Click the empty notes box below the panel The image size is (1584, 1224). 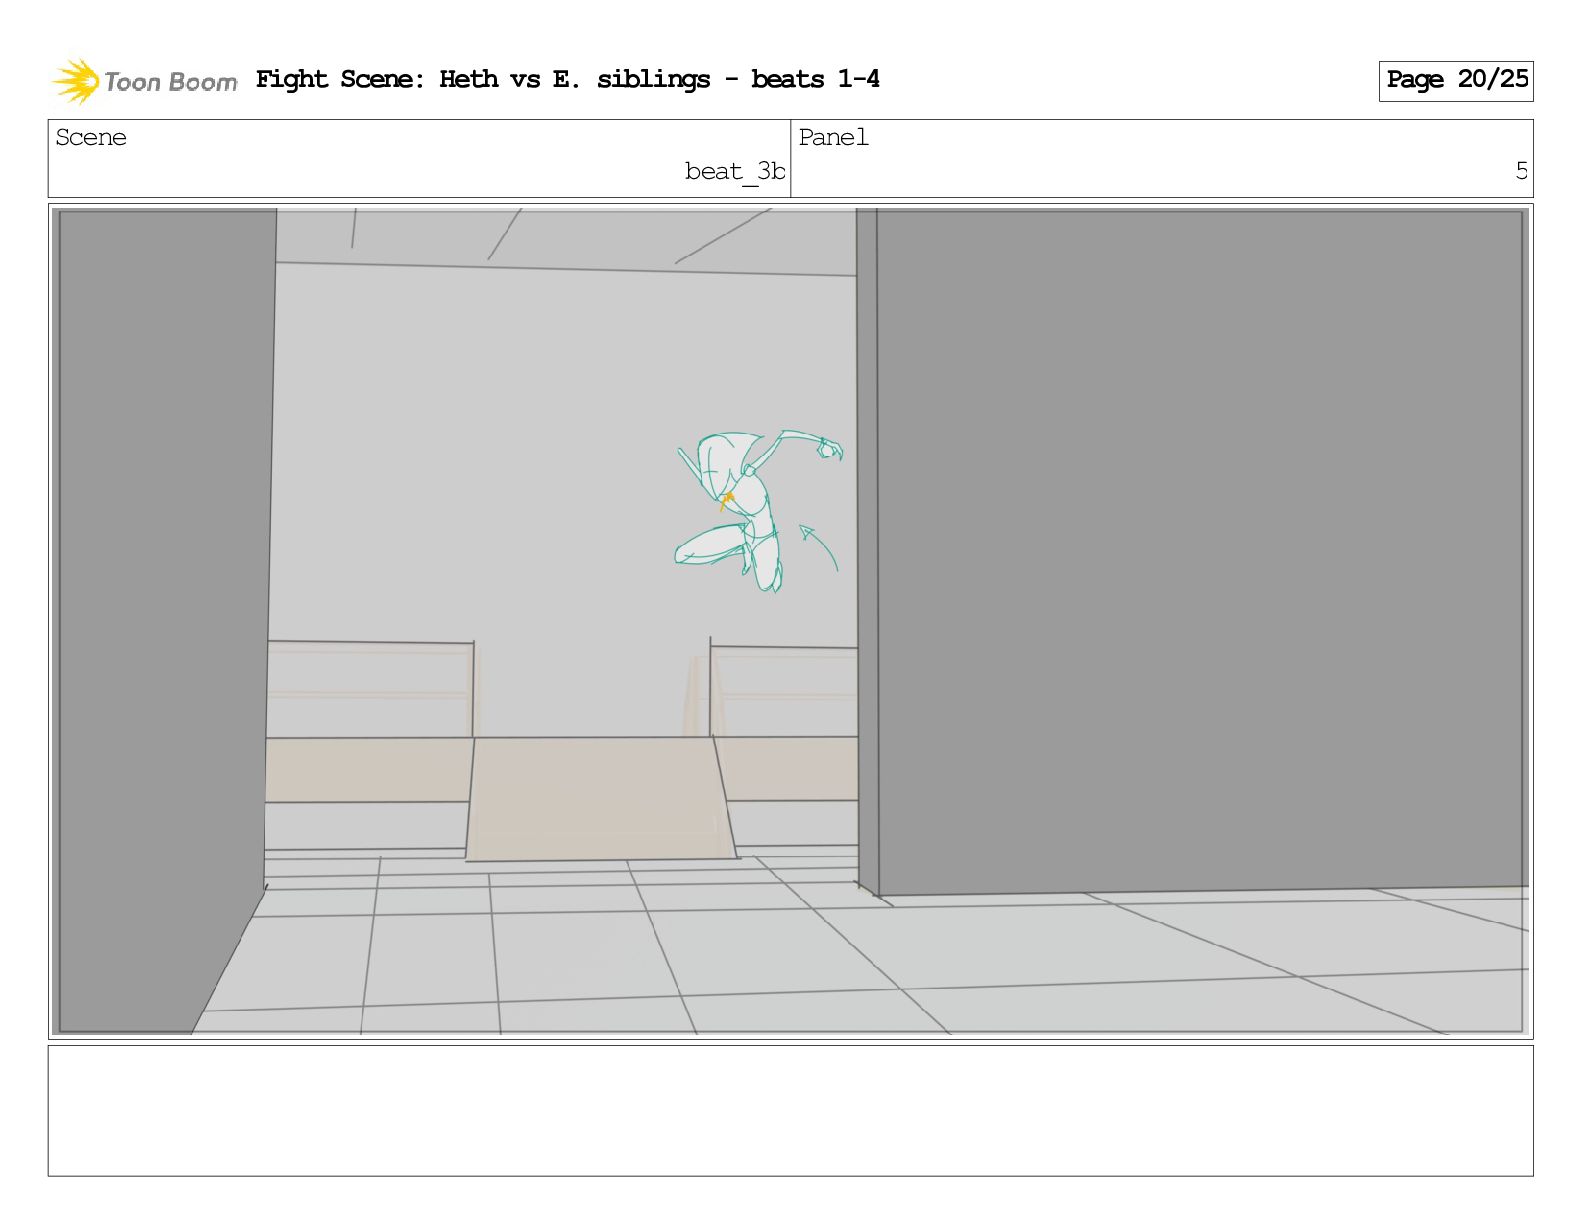tap(790, 1110)
